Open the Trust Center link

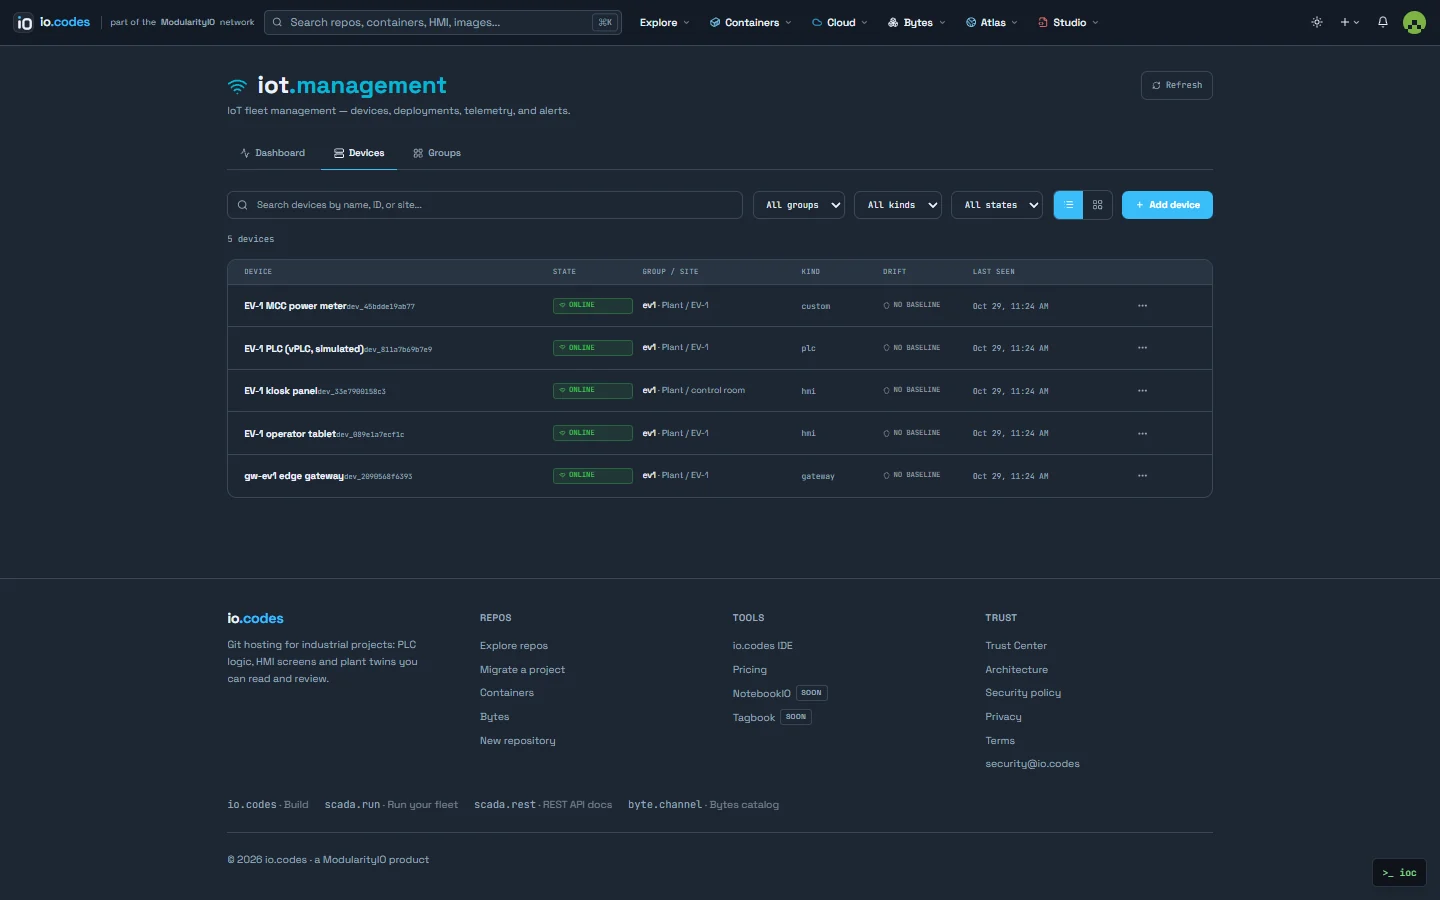point(1016,646)
